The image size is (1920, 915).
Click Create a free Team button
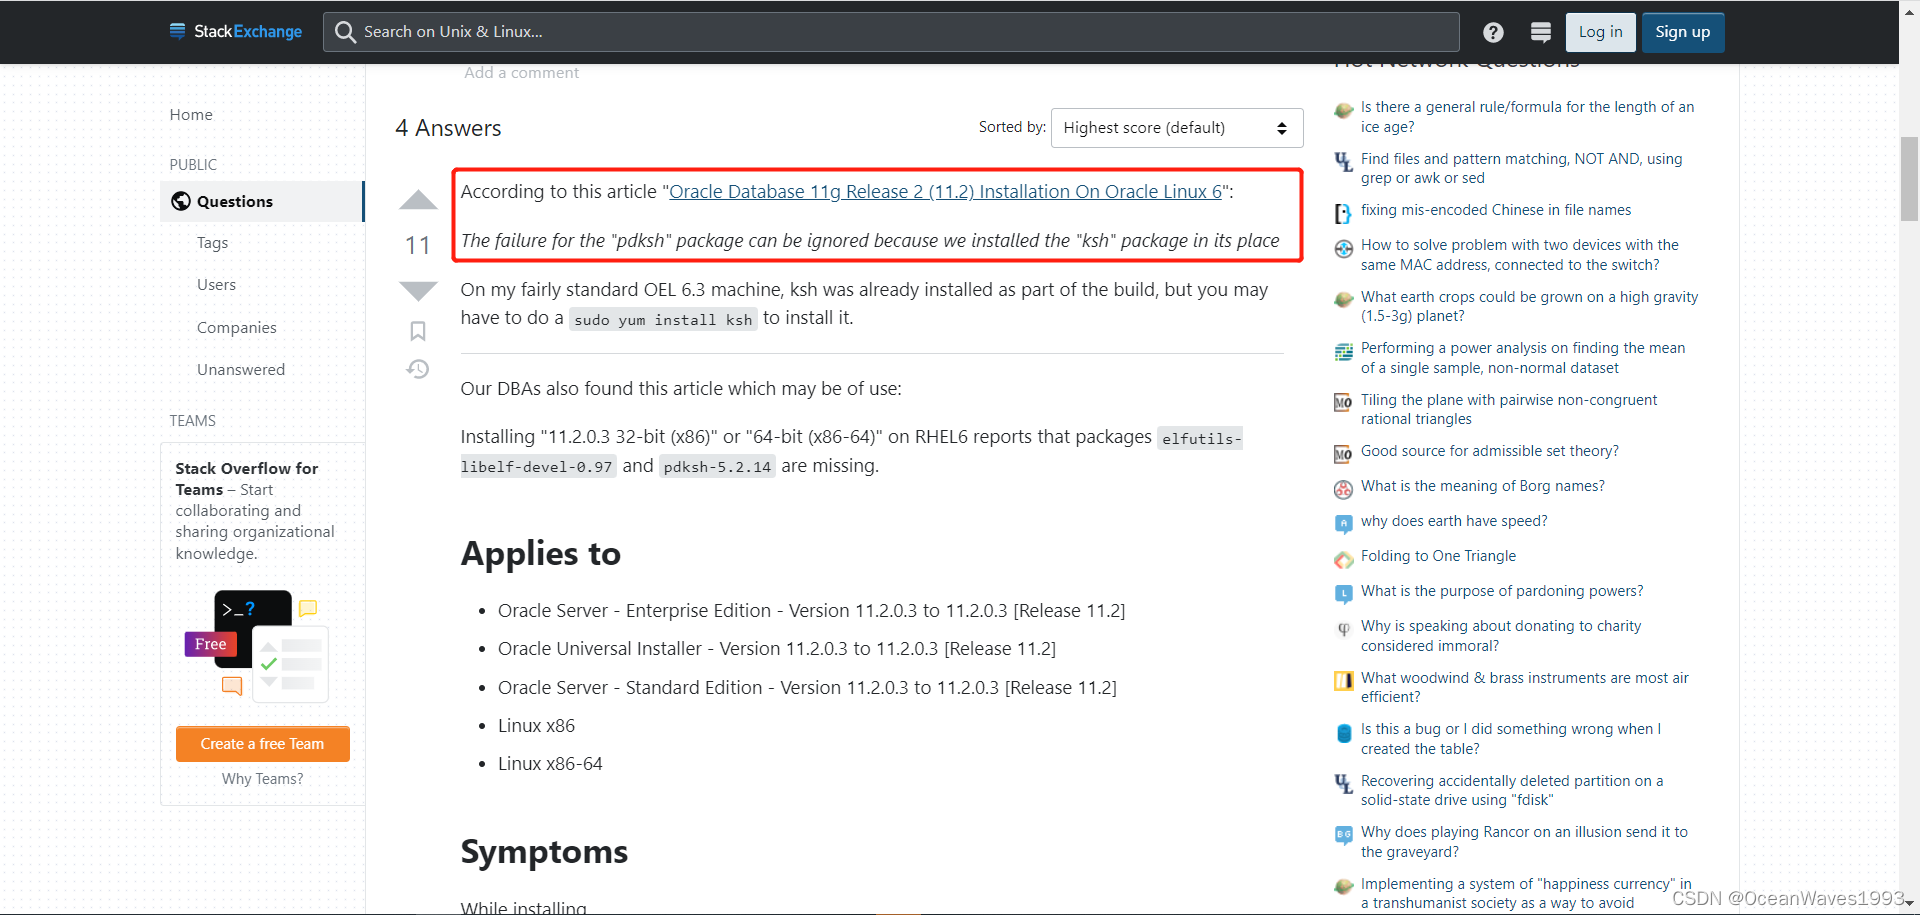tap(262, 744)
